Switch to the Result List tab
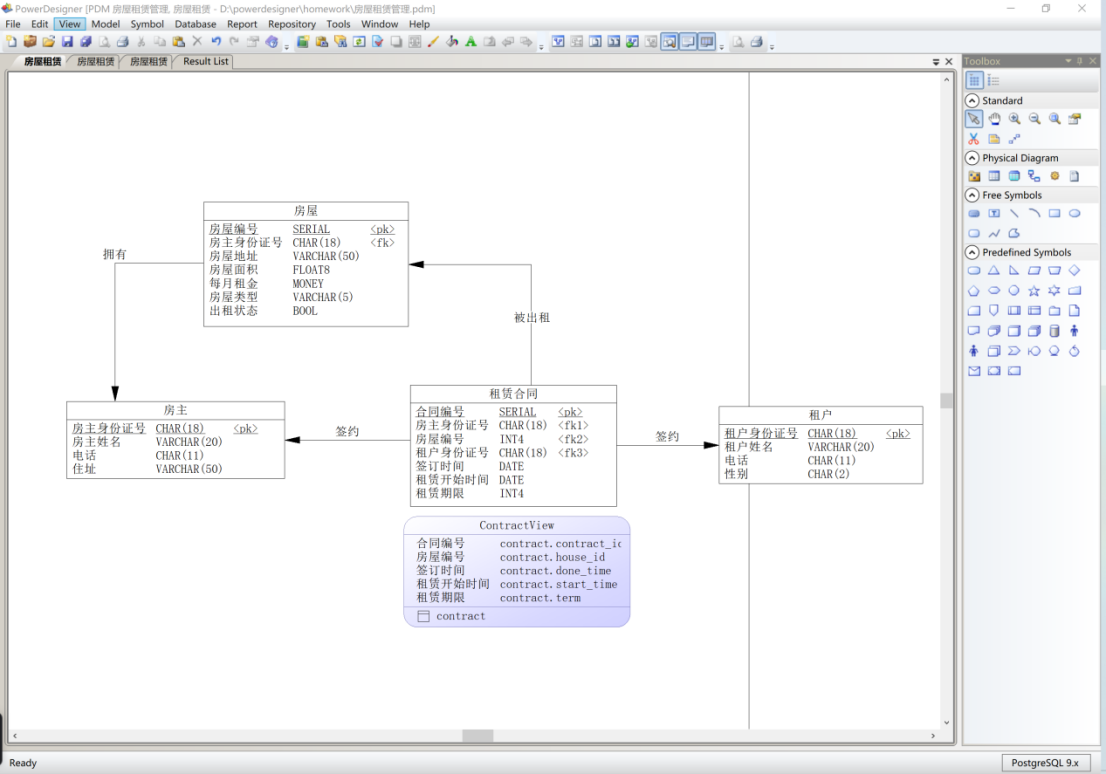Screen dimensions: 1106x774 (x=205, y=61)
